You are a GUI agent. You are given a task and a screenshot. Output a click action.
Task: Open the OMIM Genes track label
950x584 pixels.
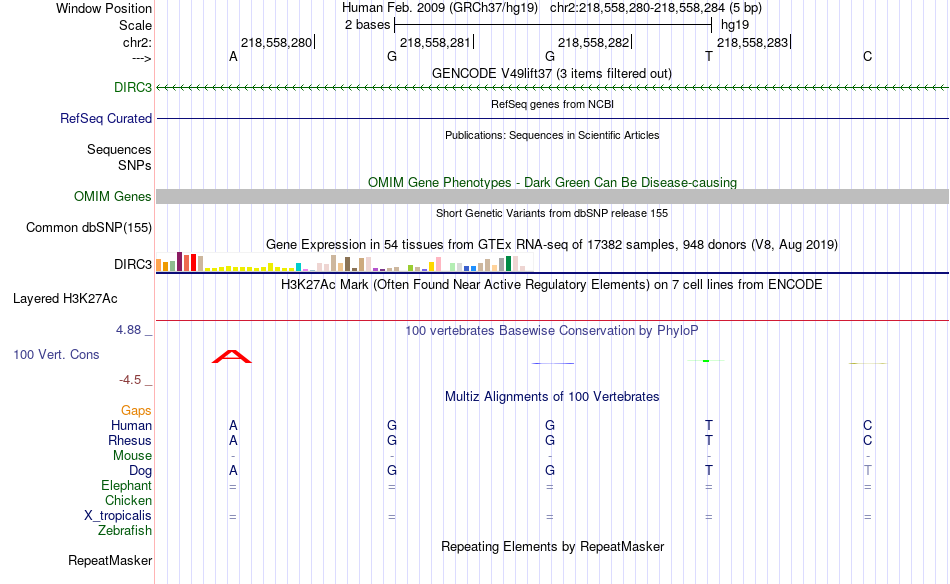[112, 196]
